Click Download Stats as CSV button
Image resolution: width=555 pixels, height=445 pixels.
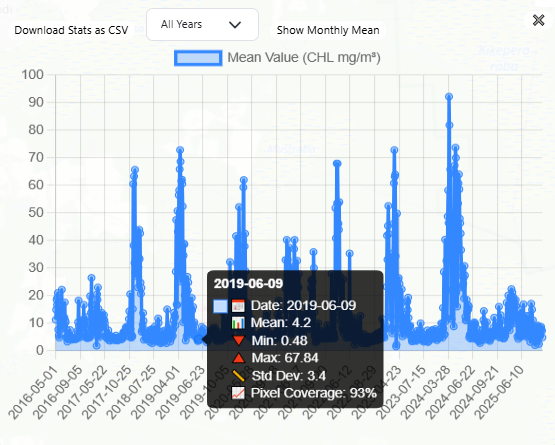[x=71, y=30]
